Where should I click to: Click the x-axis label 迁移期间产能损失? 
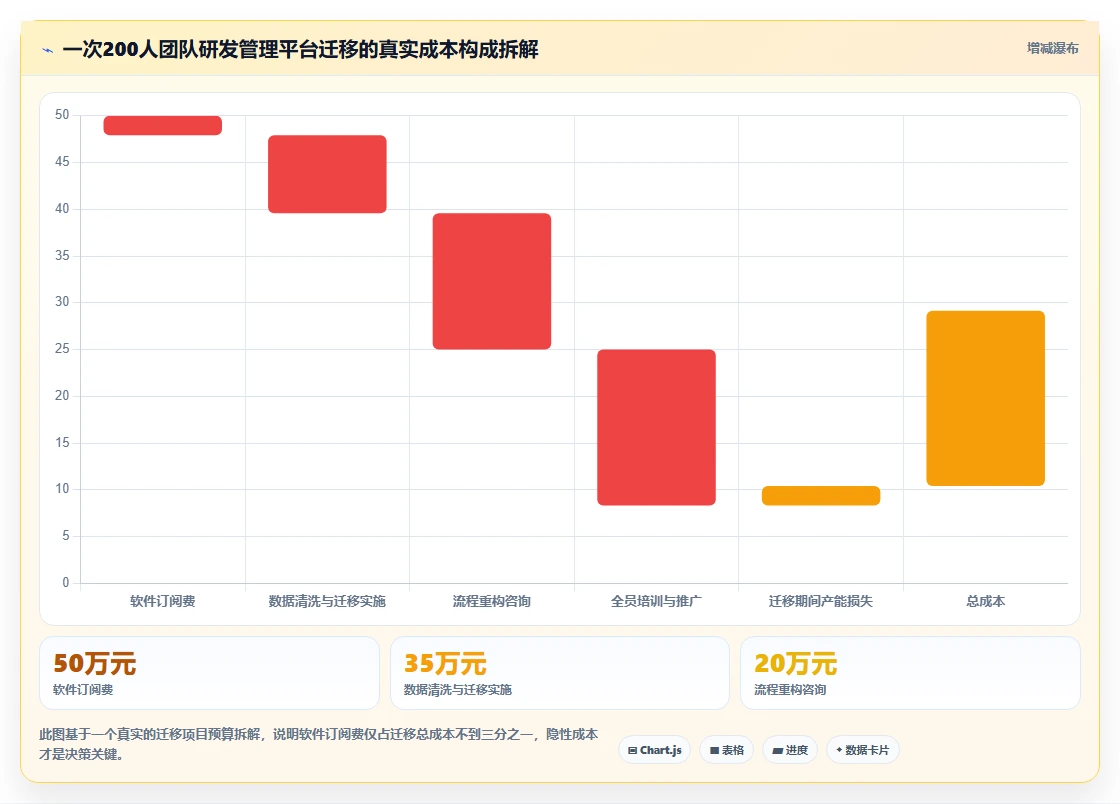(821, 601)
